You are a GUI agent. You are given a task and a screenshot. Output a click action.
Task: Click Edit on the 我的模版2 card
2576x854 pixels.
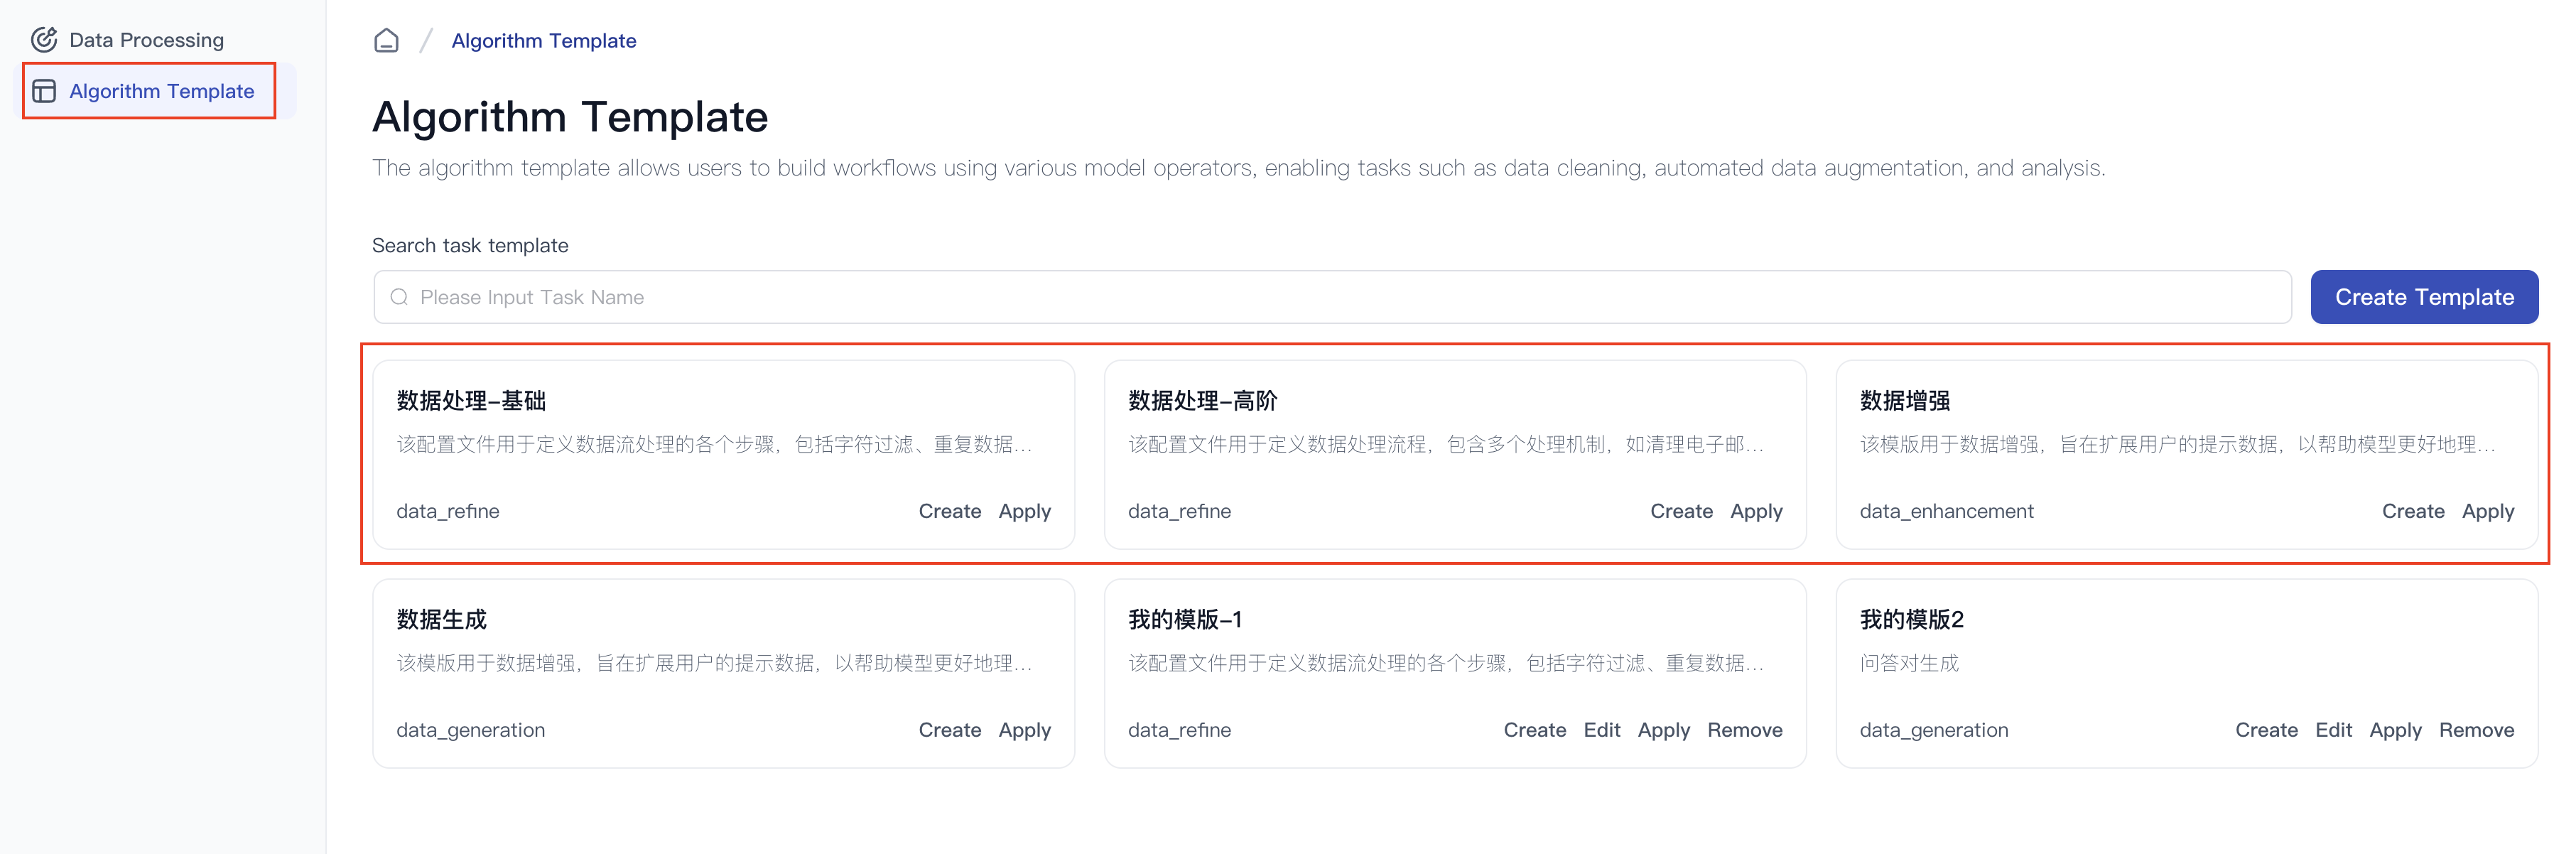coord(2333,730)
